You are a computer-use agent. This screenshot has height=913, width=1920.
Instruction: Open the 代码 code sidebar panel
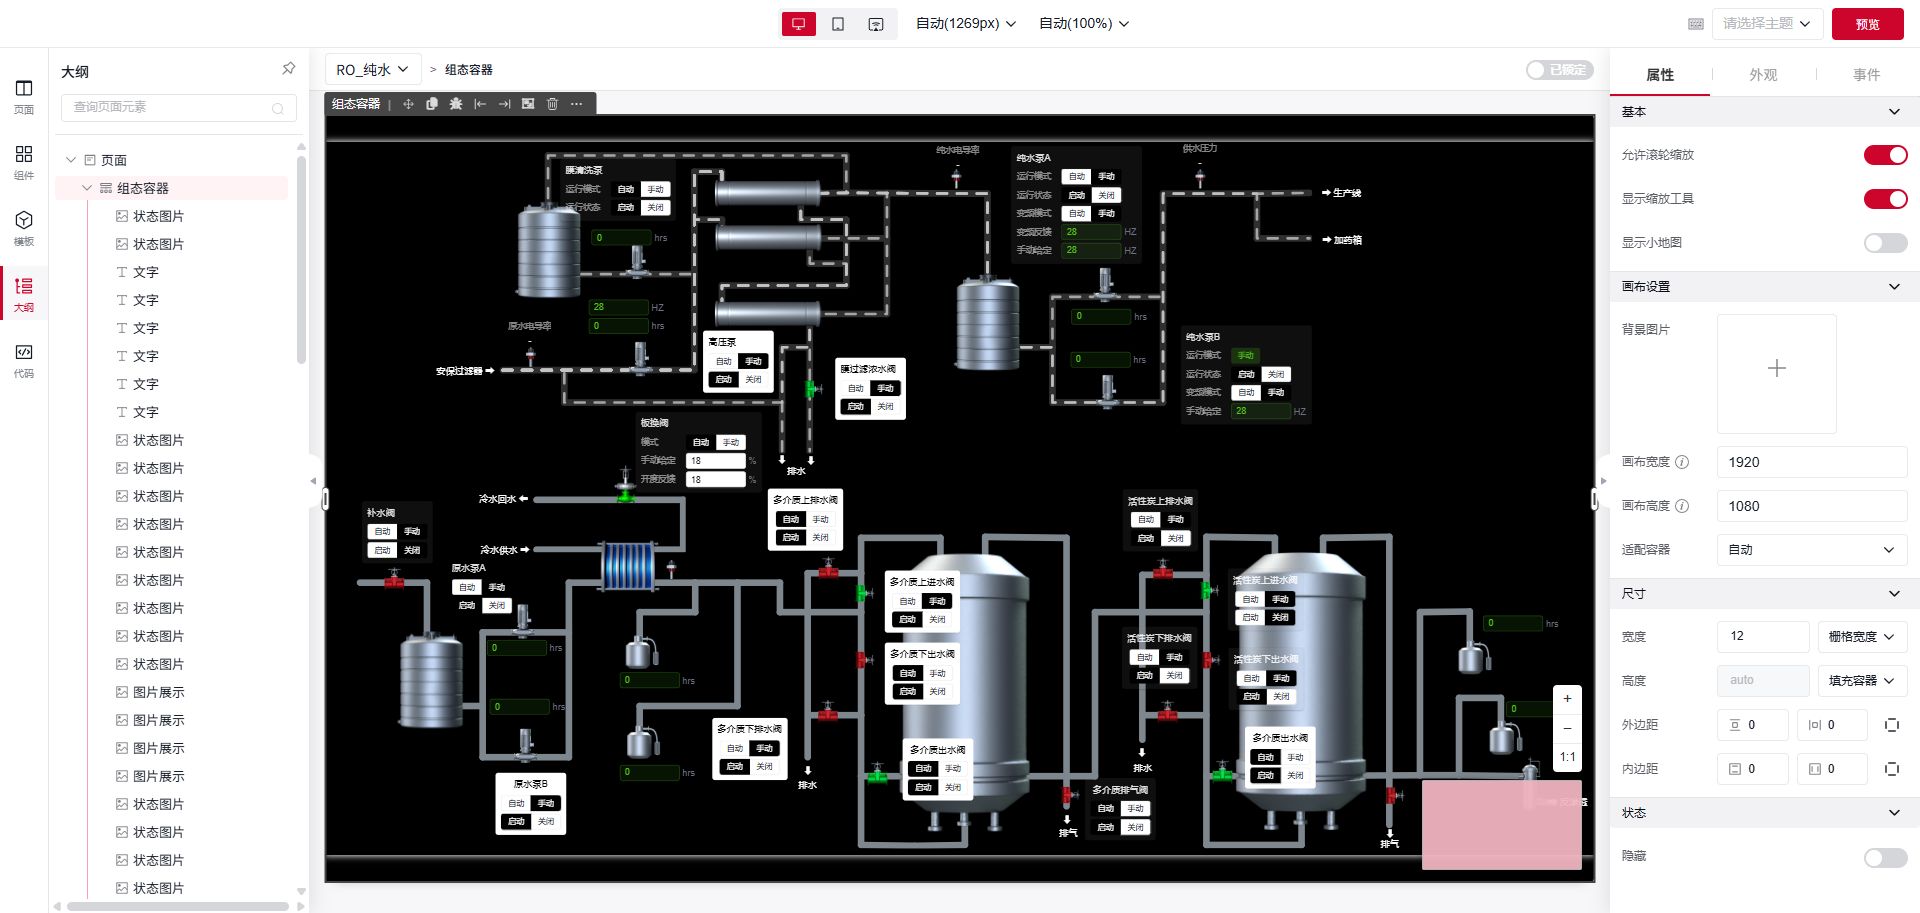[x=24, y=360]
